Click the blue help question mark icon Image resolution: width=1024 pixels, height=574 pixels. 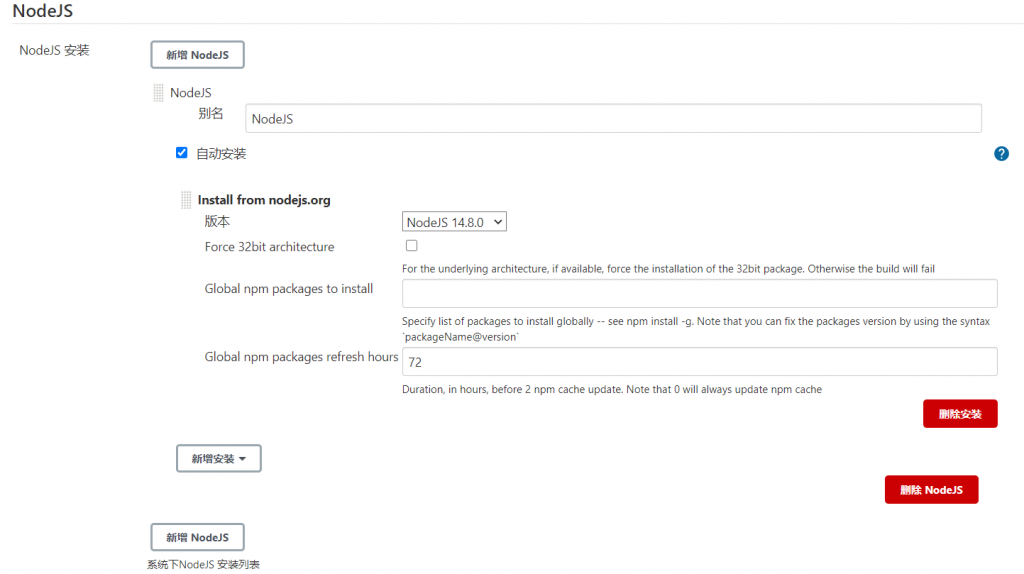pos(1001,154)
